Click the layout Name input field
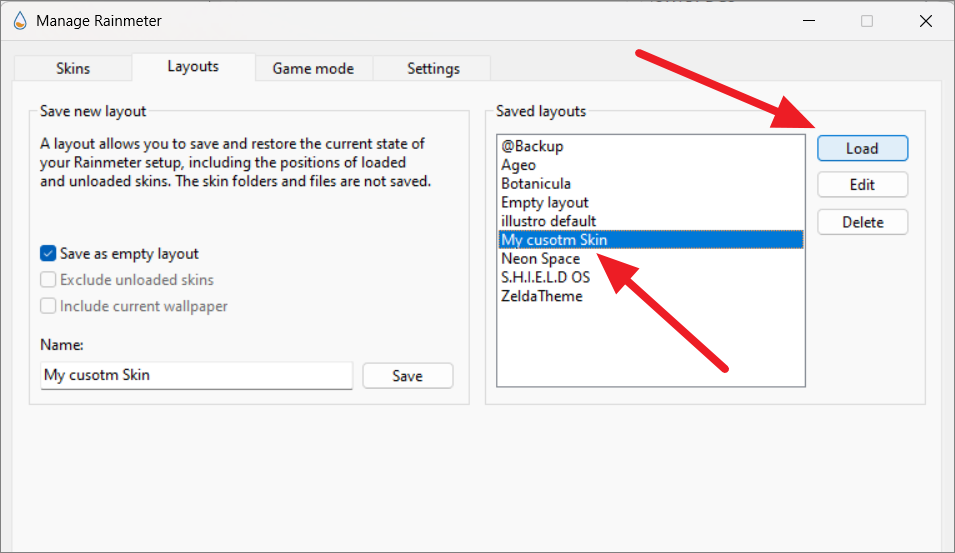The width and height of the screenshot is (955, 553). pos(197,375)
